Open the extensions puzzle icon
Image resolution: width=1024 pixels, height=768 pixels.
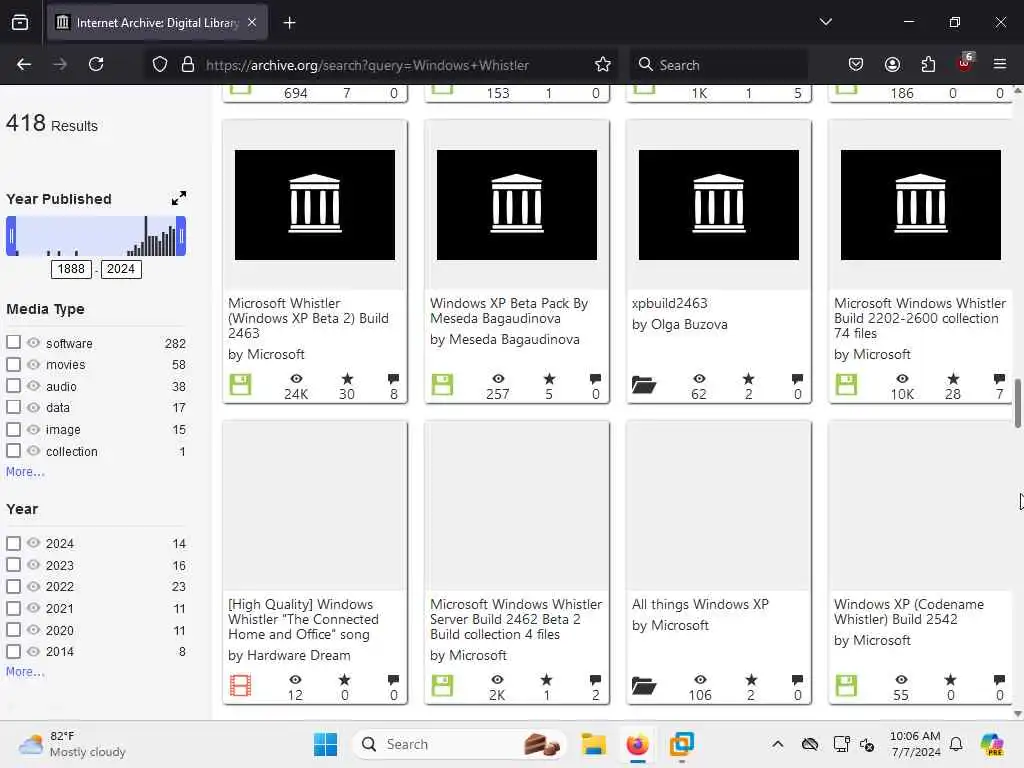coord(928,65)
